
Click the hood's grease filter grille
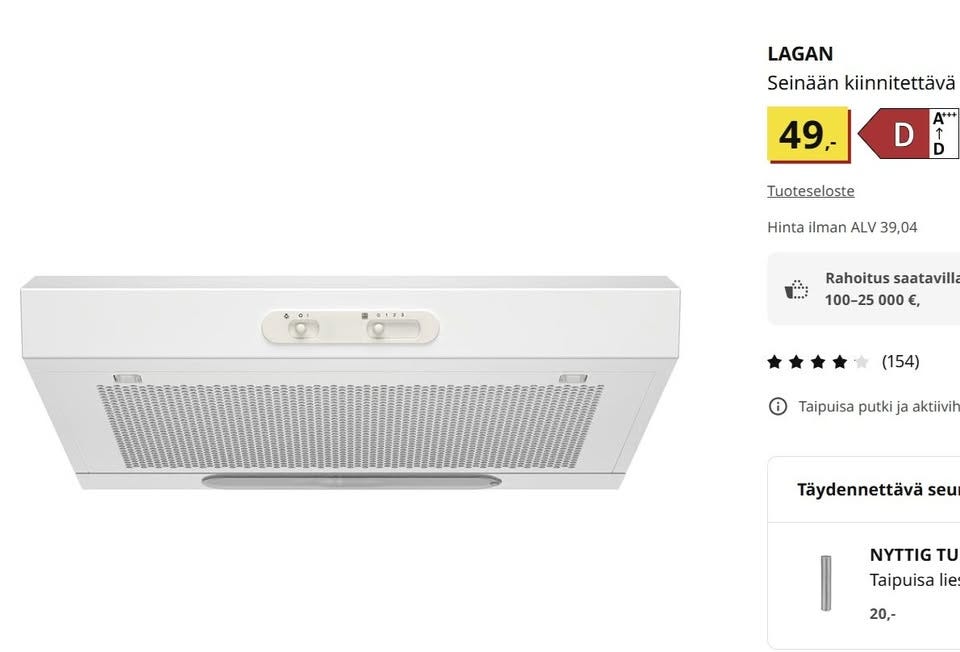(x=350, y=425)
